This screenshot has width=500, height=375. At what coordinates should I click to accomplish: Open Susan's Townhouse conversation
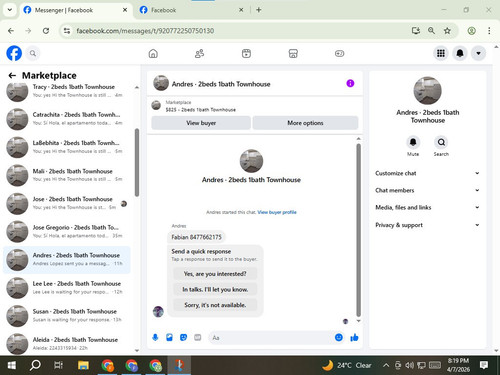67,316
